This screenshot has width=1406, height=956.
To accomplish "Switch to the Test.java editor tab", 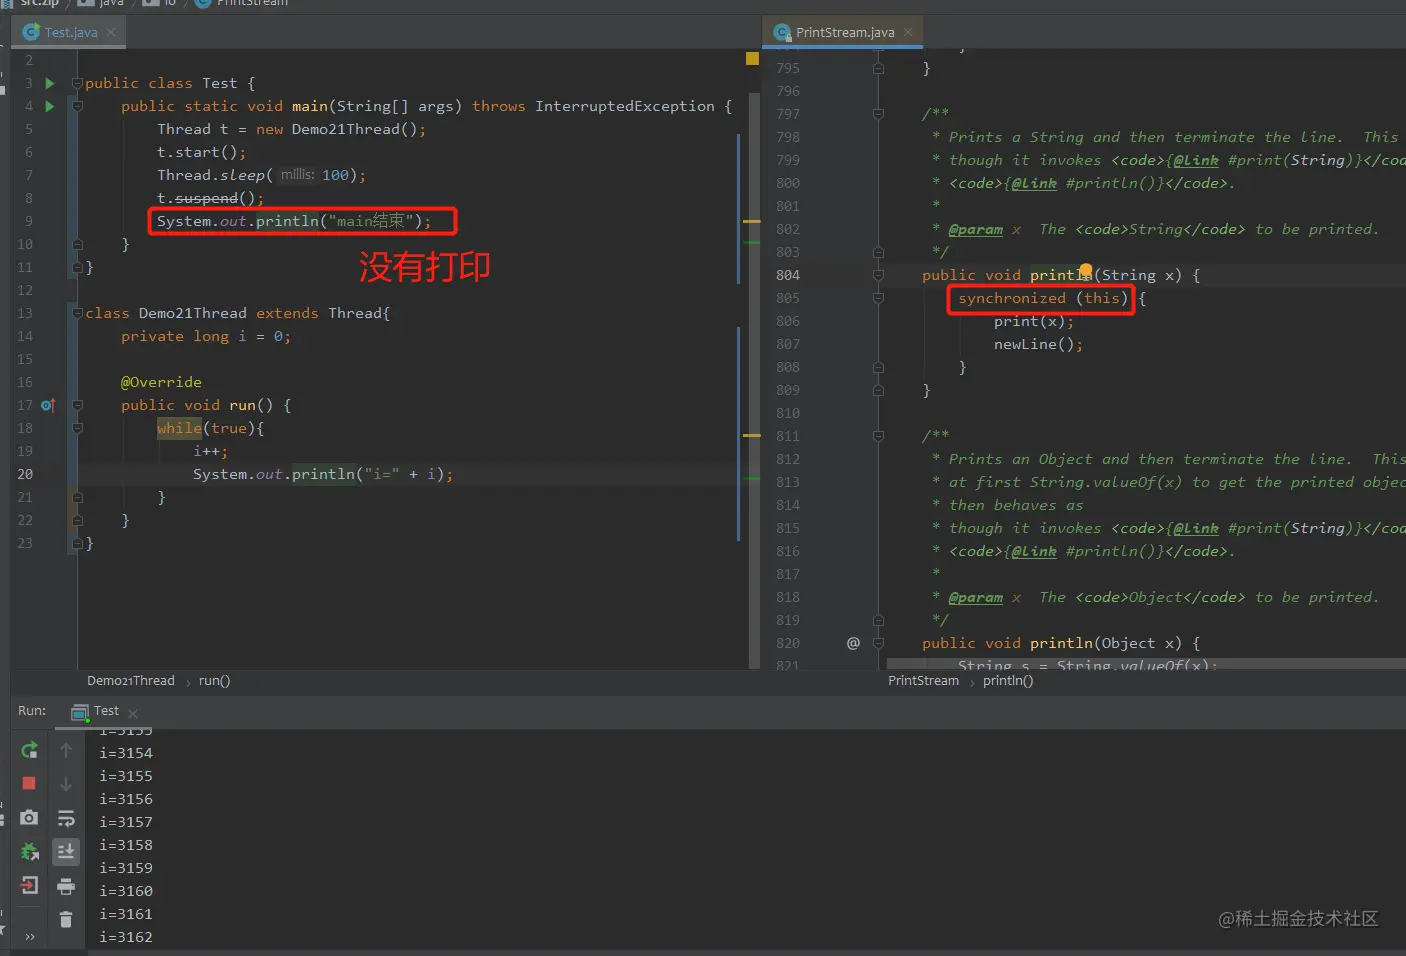I will pyautogui.click(x=70, y=32).
